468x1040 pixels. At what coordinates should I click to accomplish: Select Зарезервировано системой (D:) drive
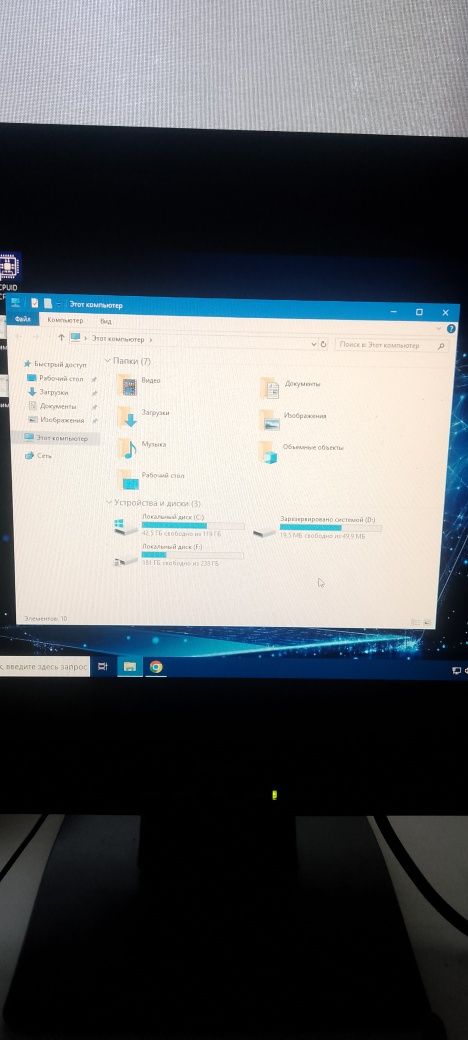coord(317,527)
